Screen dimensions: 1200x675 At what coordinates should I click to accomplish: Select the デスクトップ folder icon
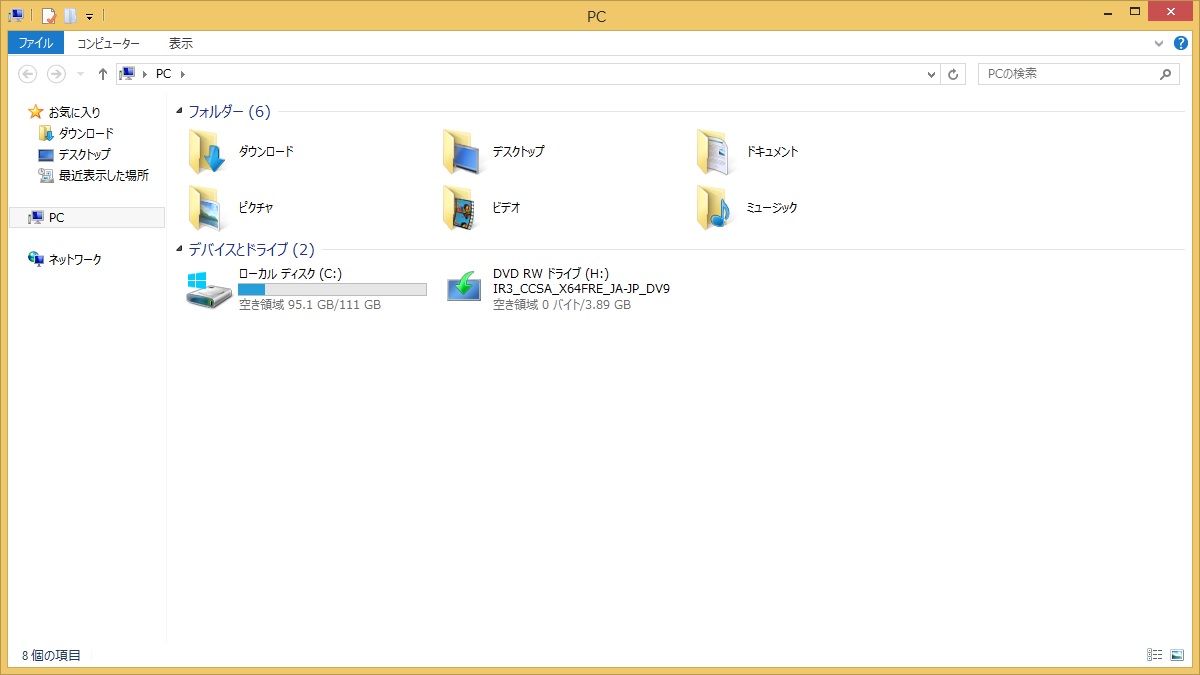click(462, 152)
